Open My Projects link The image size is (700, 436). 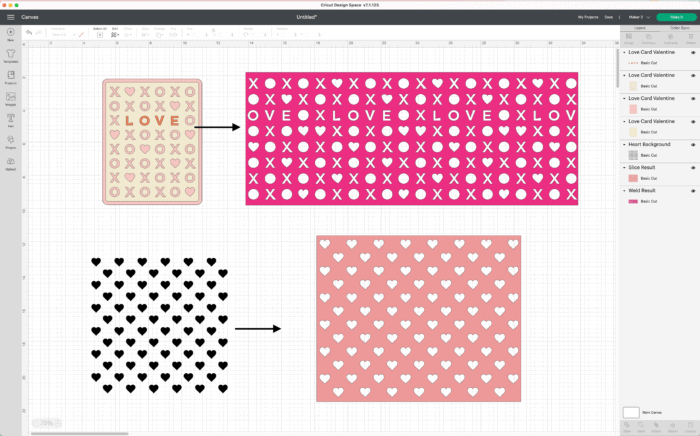[x=589, y=17]
